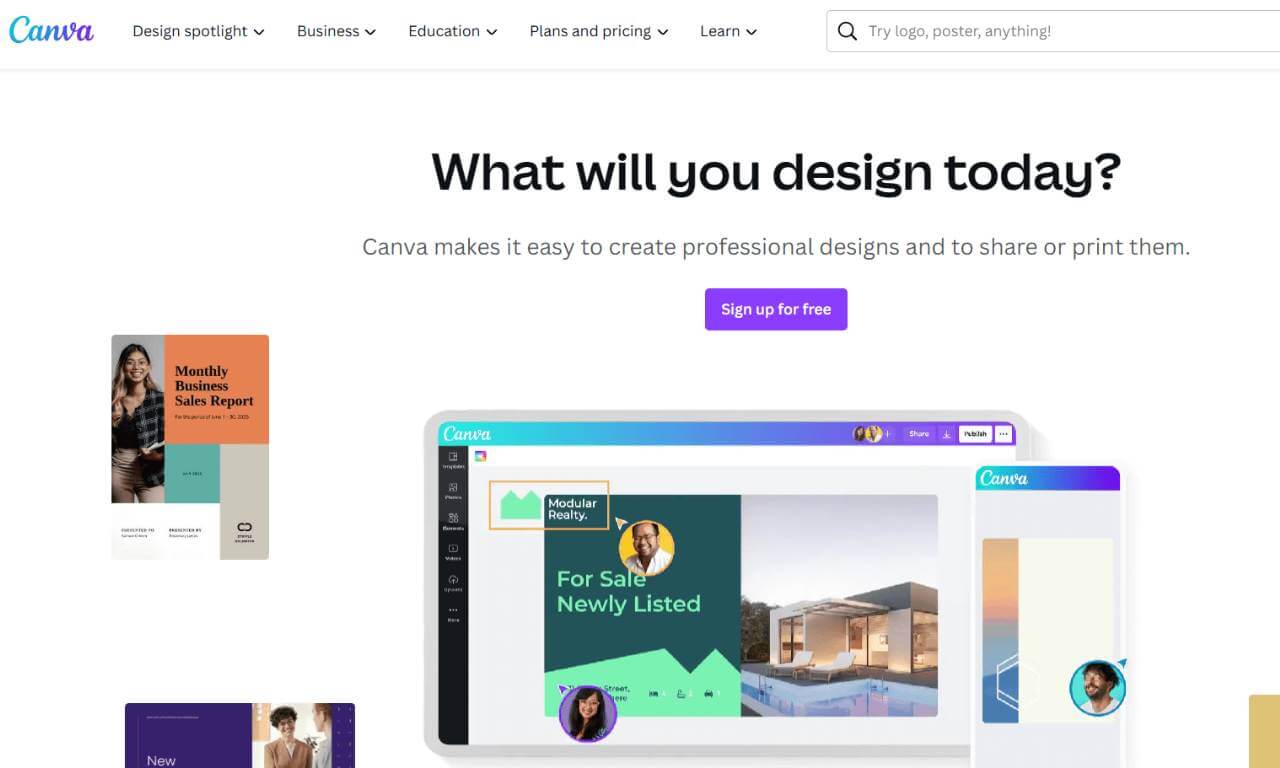Viewport: 1280px width, 768px height.
Task: Expand the Design spotlight dropdown
Action: (198, 31)
